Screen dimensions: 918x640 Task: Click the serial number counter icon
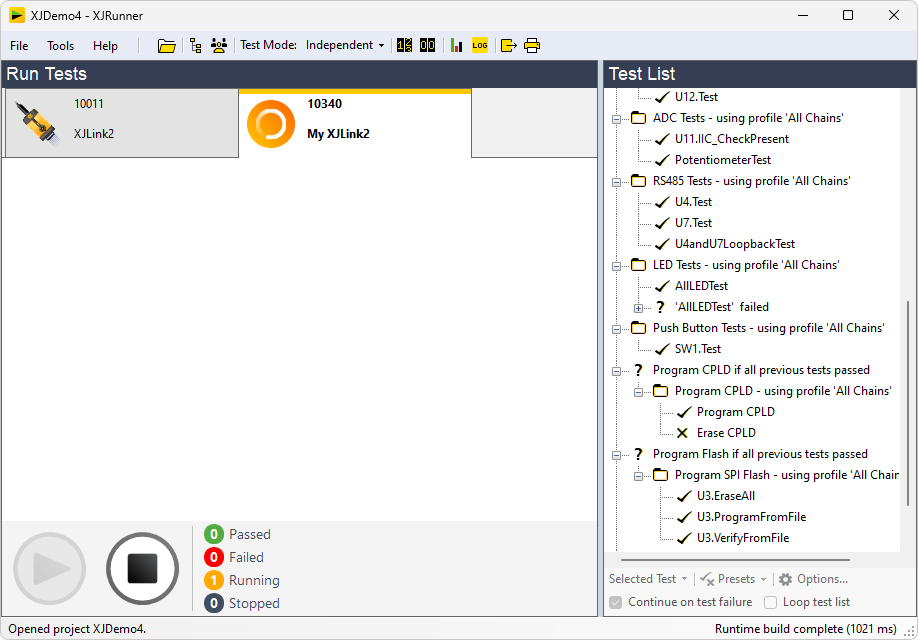(405, 45)
